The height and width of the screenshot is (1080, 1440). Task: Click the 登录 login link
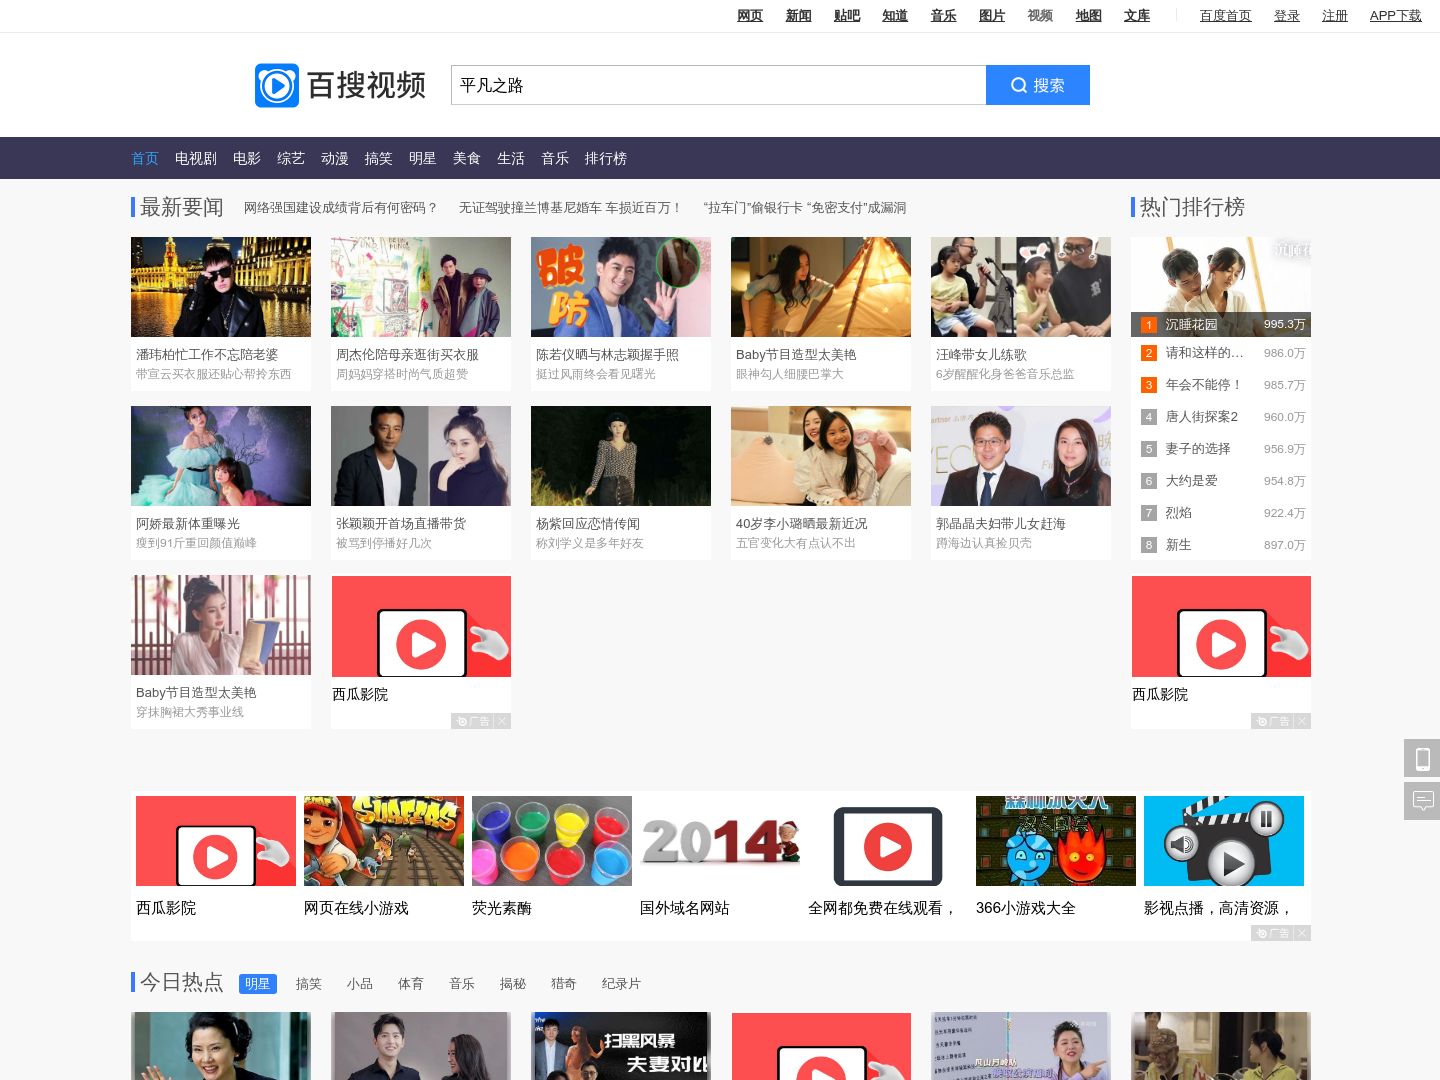[1287, 15]
